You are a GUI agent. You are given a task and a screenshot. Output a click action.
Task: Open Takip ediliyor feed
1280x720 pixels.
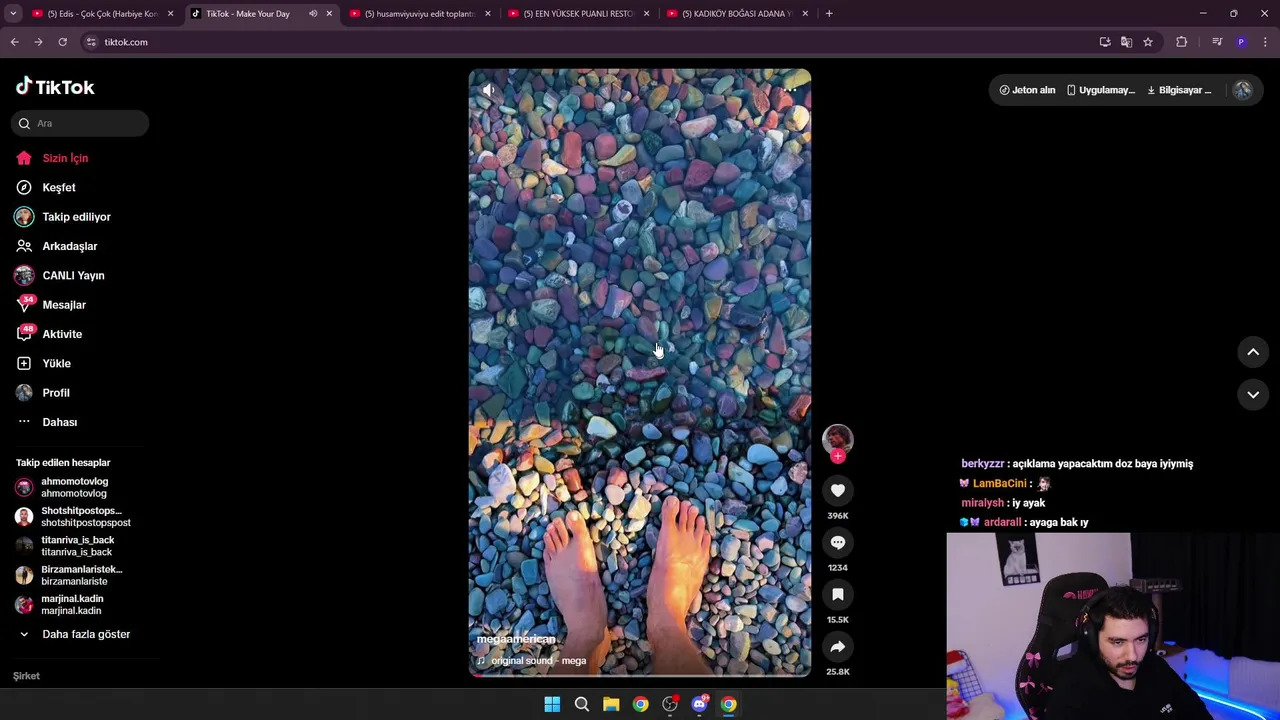75,217
